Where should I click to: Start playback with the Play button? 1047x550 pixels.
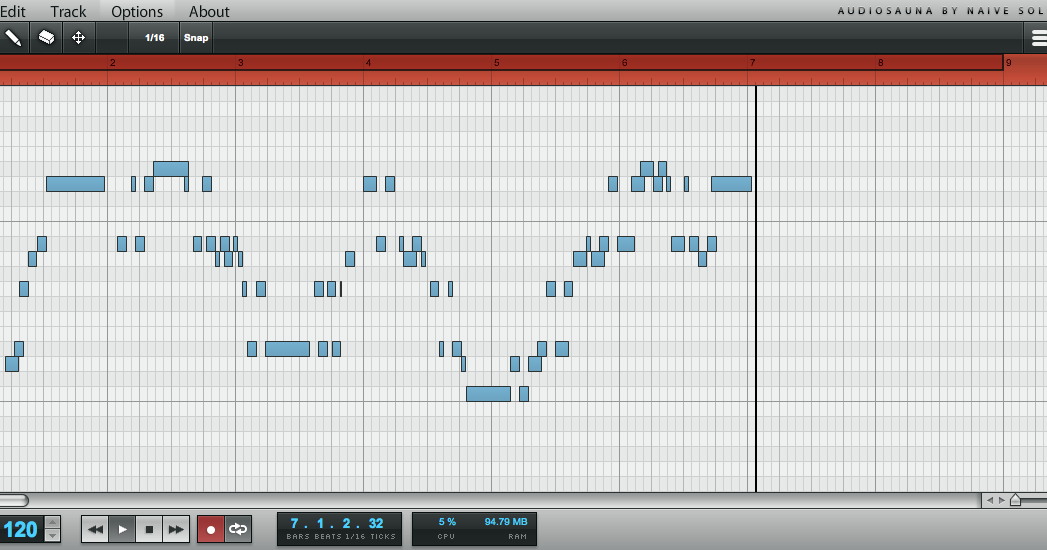pos(122,529)
